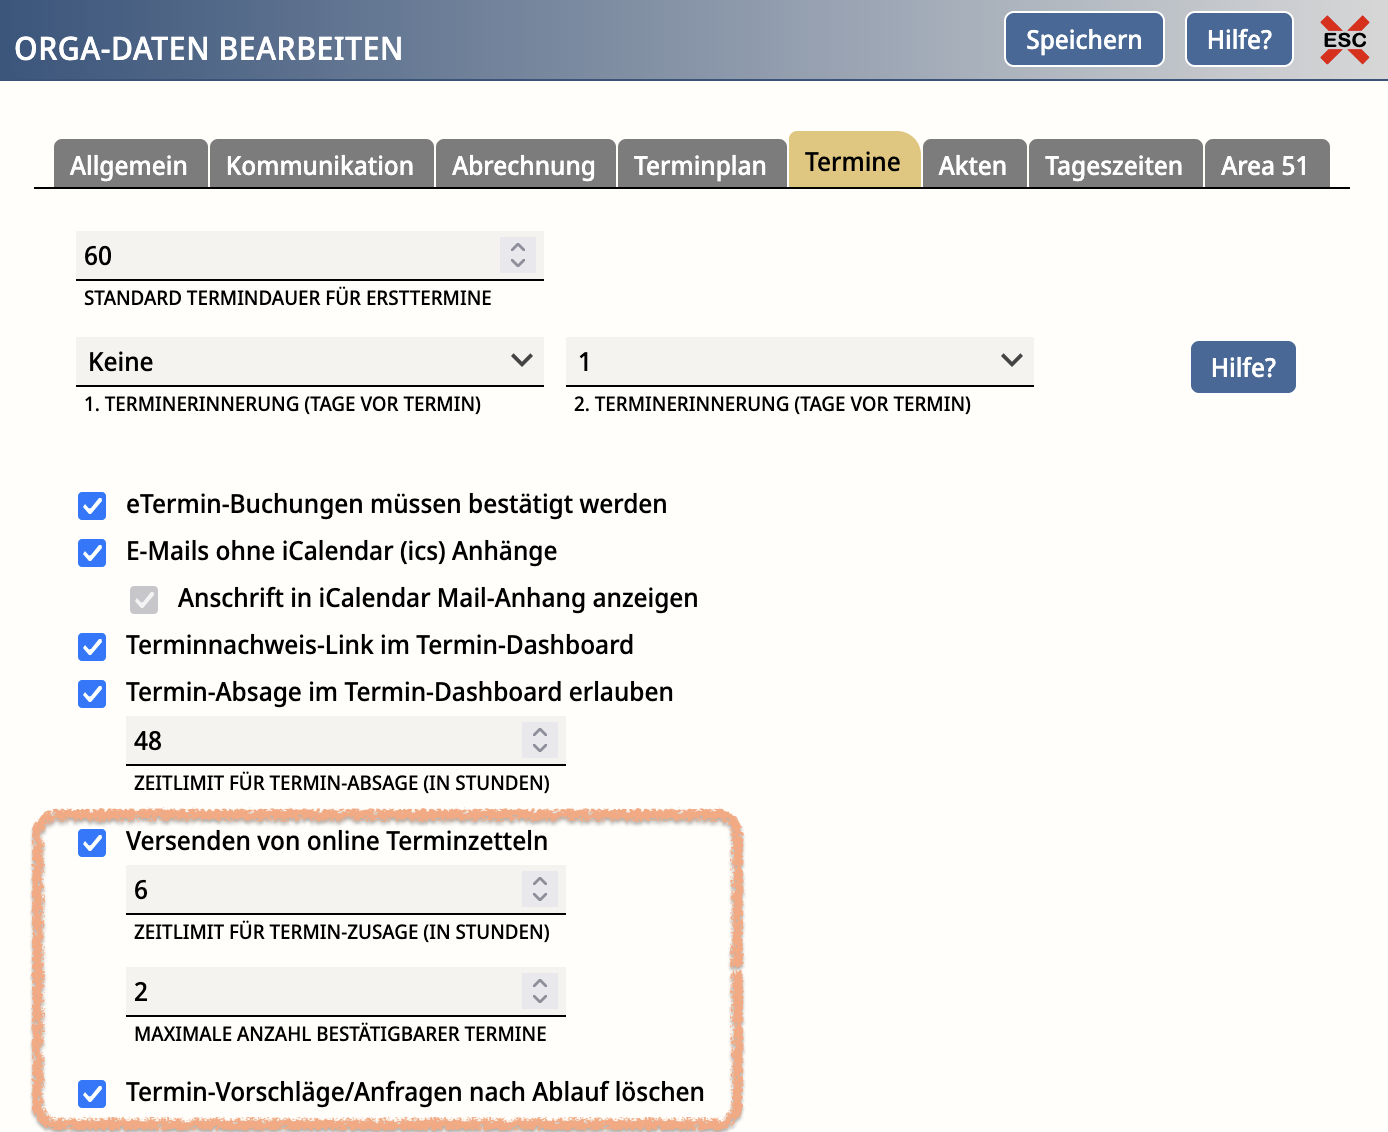Toggle E-Mails ohne iCalendar Anhänge checkbox
The width and height of the screenshot is (1388, 1132).
[92, 552]
